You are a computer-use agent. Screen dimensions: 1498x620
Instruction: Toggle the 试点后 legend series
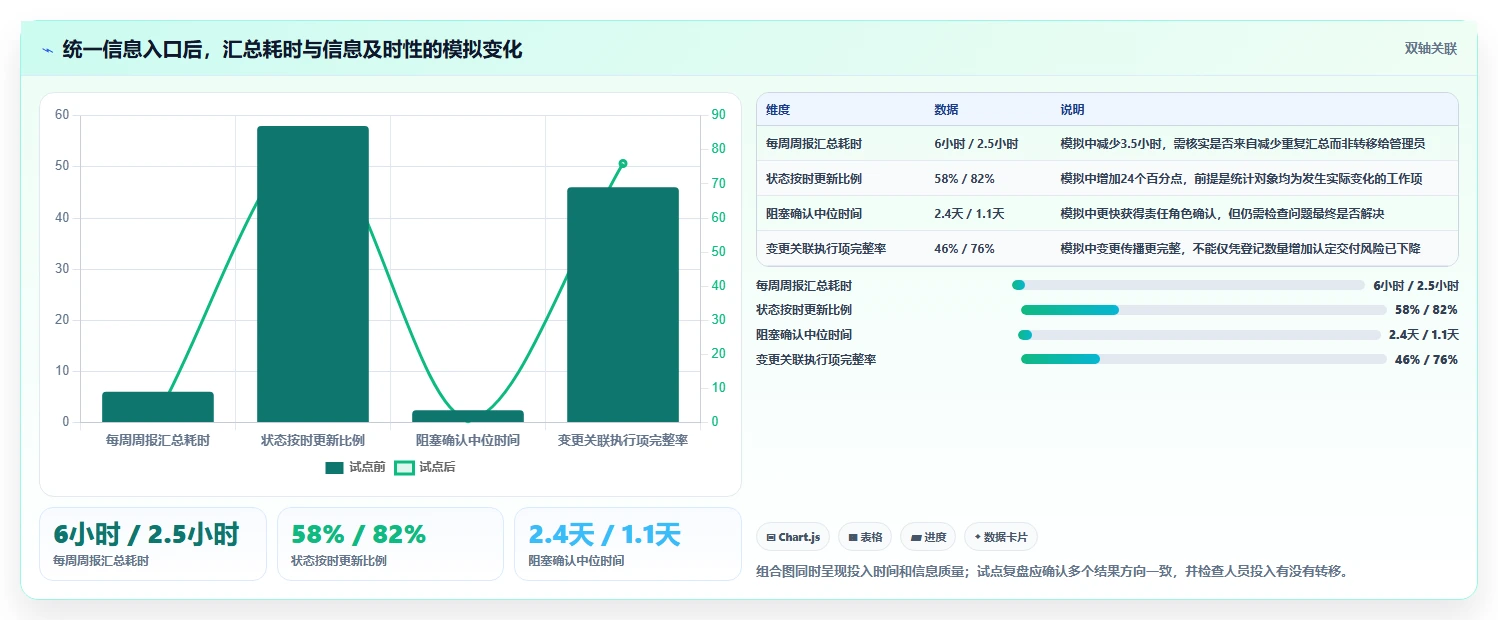(x=425, y=467)
